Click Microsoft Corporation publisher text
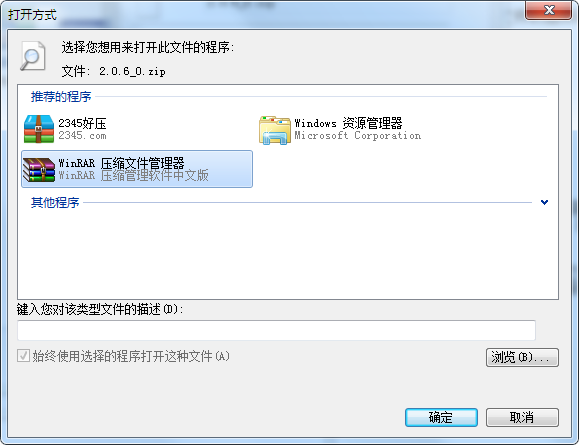The image size is (579, 445). point(357,136)
